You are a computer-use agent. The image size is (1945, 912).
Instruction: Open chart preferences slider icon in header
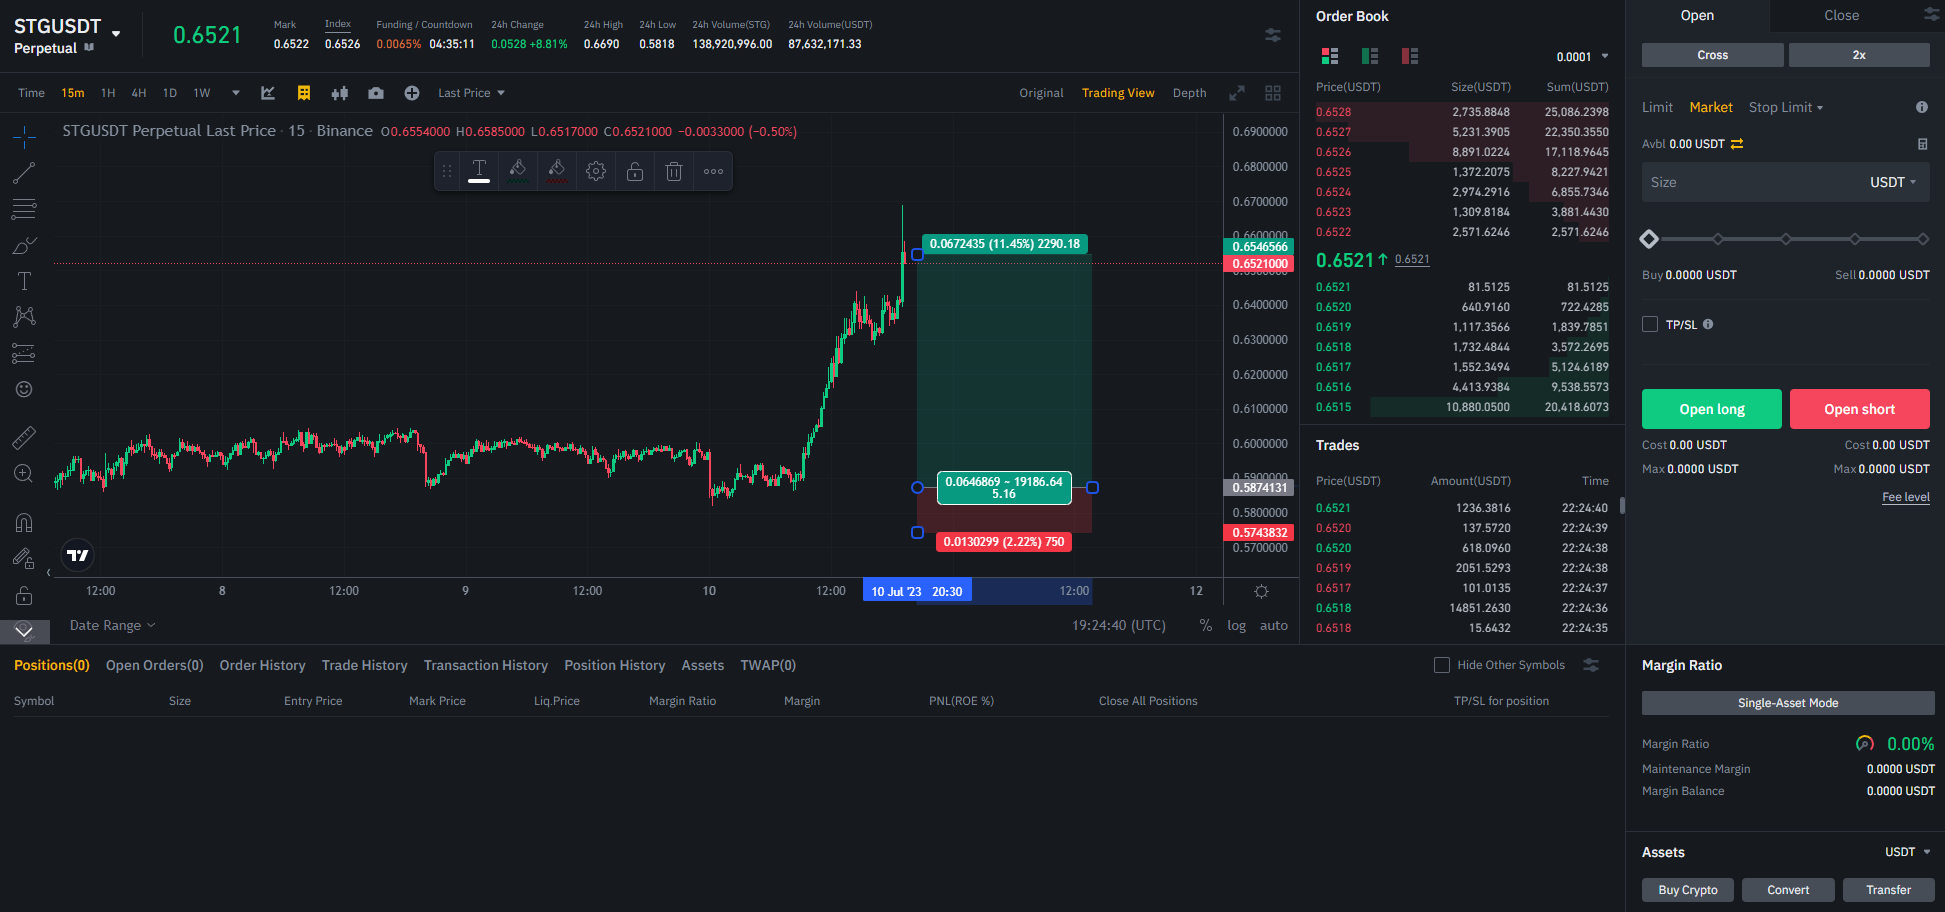[1273, 35]
